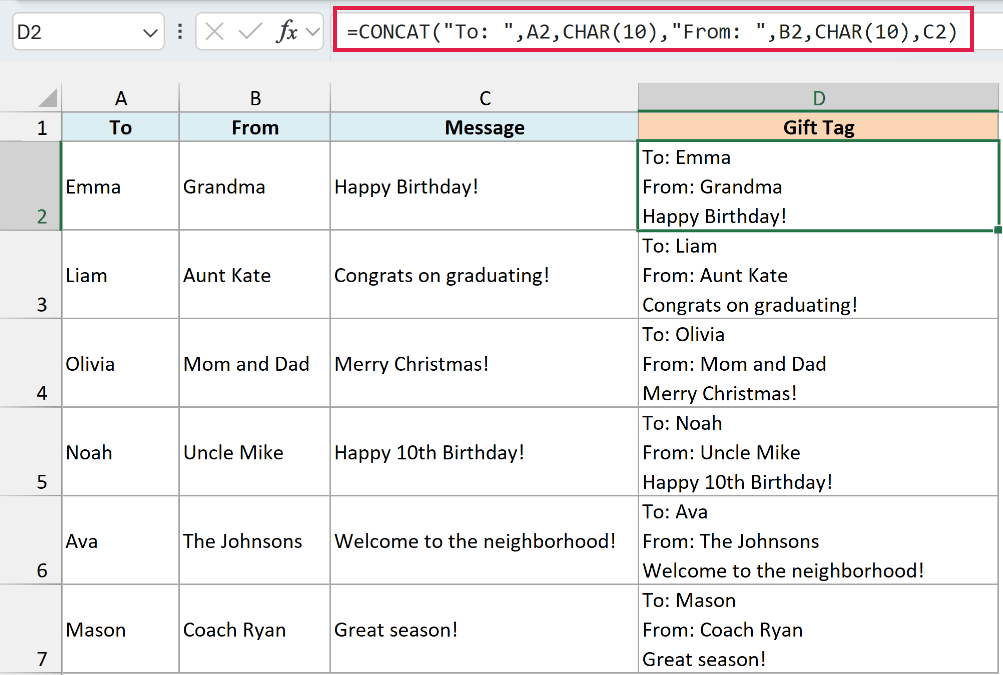Select the 'Great season!' message cell
The image size is (1003, 675).
[x=484, y=629]
